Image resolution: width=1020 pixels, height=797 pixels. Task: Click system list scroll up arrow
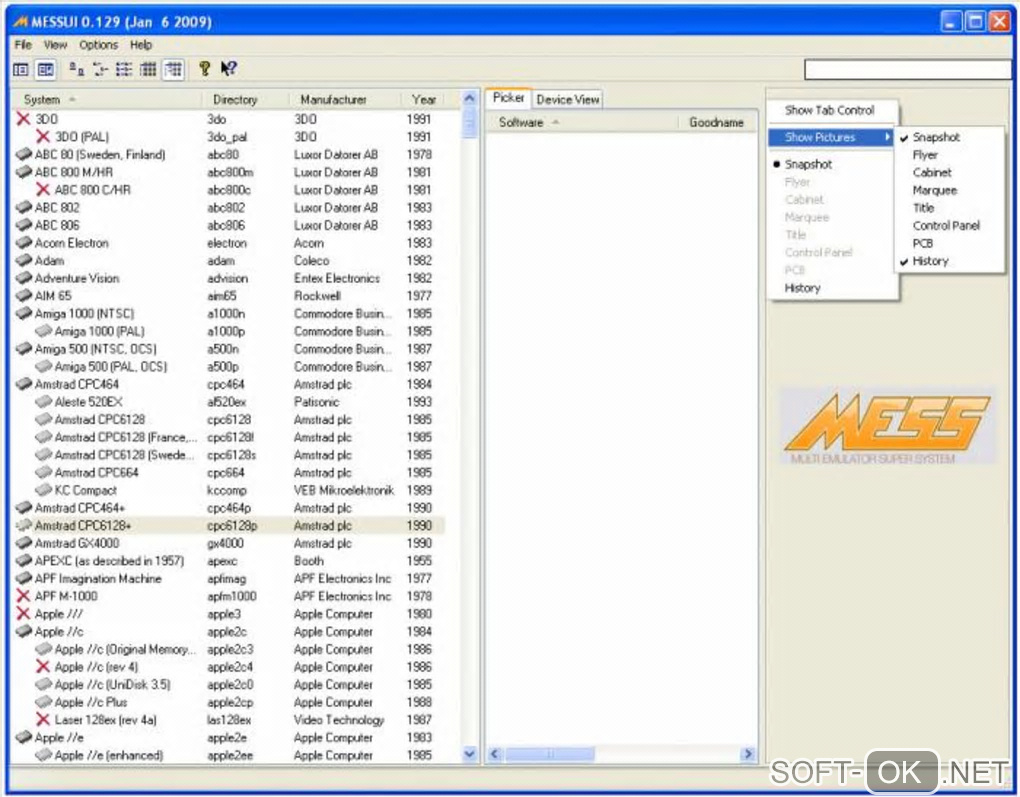click(x=469, y=99)
